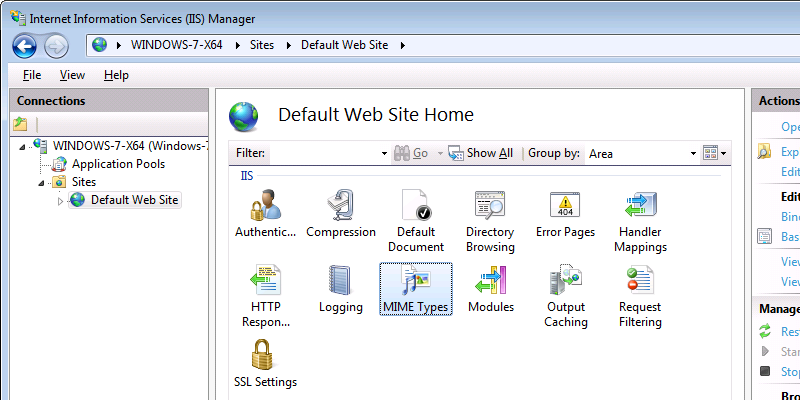
Task: Open the Compression feature
Action: [x=341, y=214]
